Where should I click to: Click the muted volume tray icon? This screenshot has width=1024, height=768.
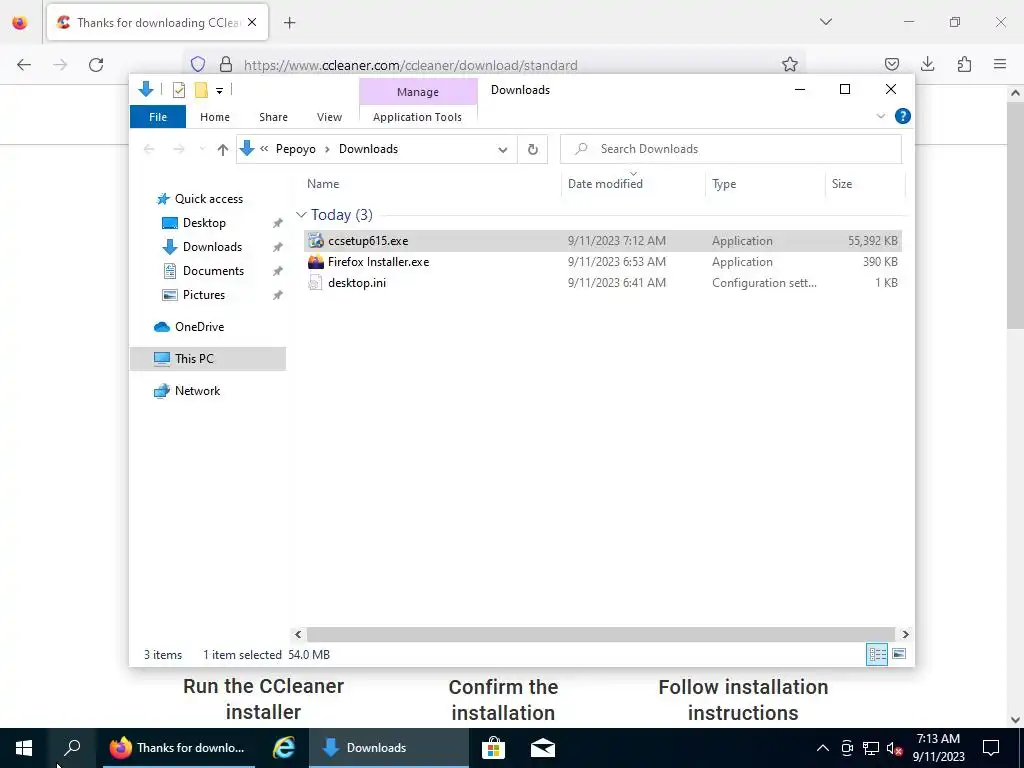point(894,748)
